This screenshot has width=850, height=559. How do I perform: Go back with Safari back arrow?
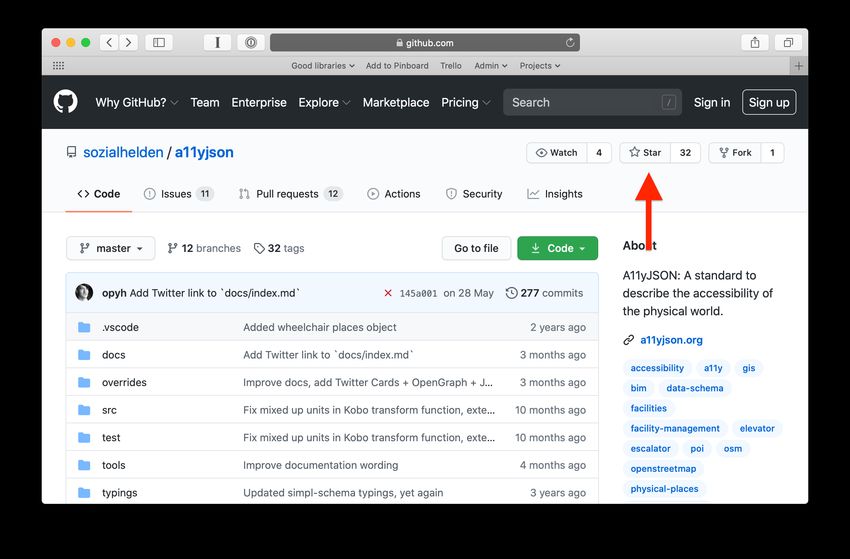(109, 42)
